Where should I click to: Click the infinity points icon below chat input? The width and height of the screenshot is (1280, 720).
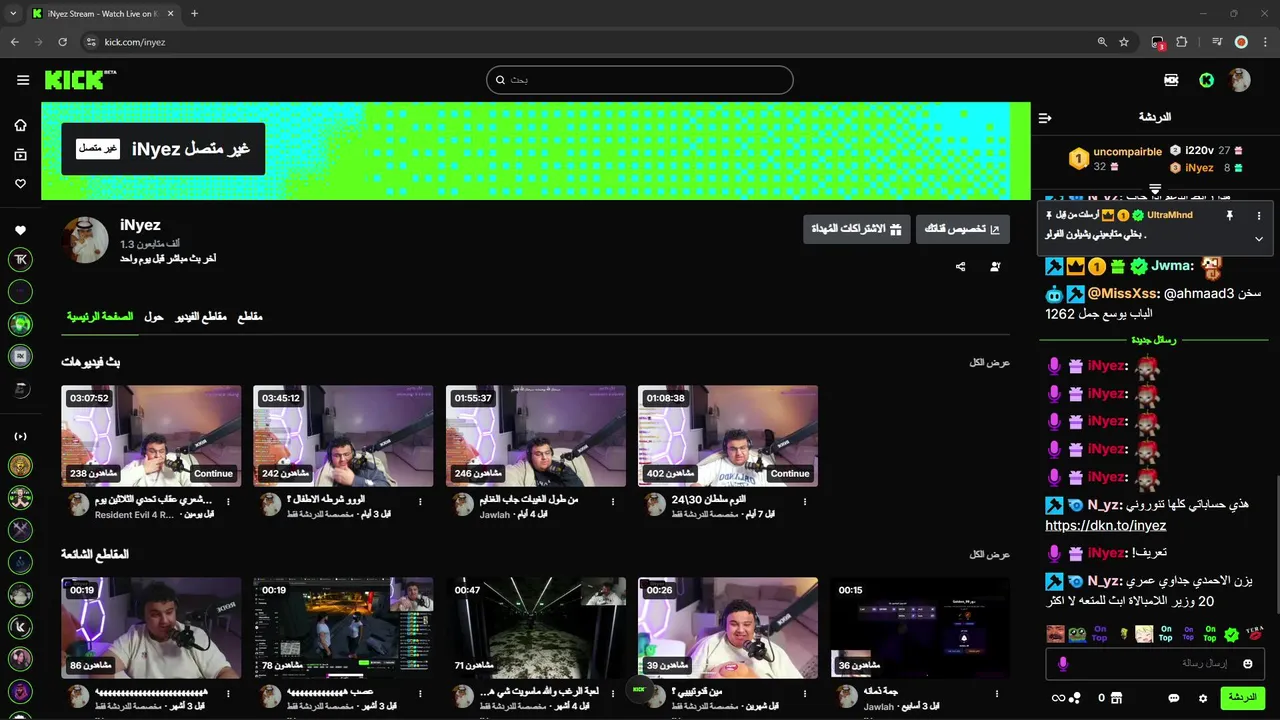1066,698
